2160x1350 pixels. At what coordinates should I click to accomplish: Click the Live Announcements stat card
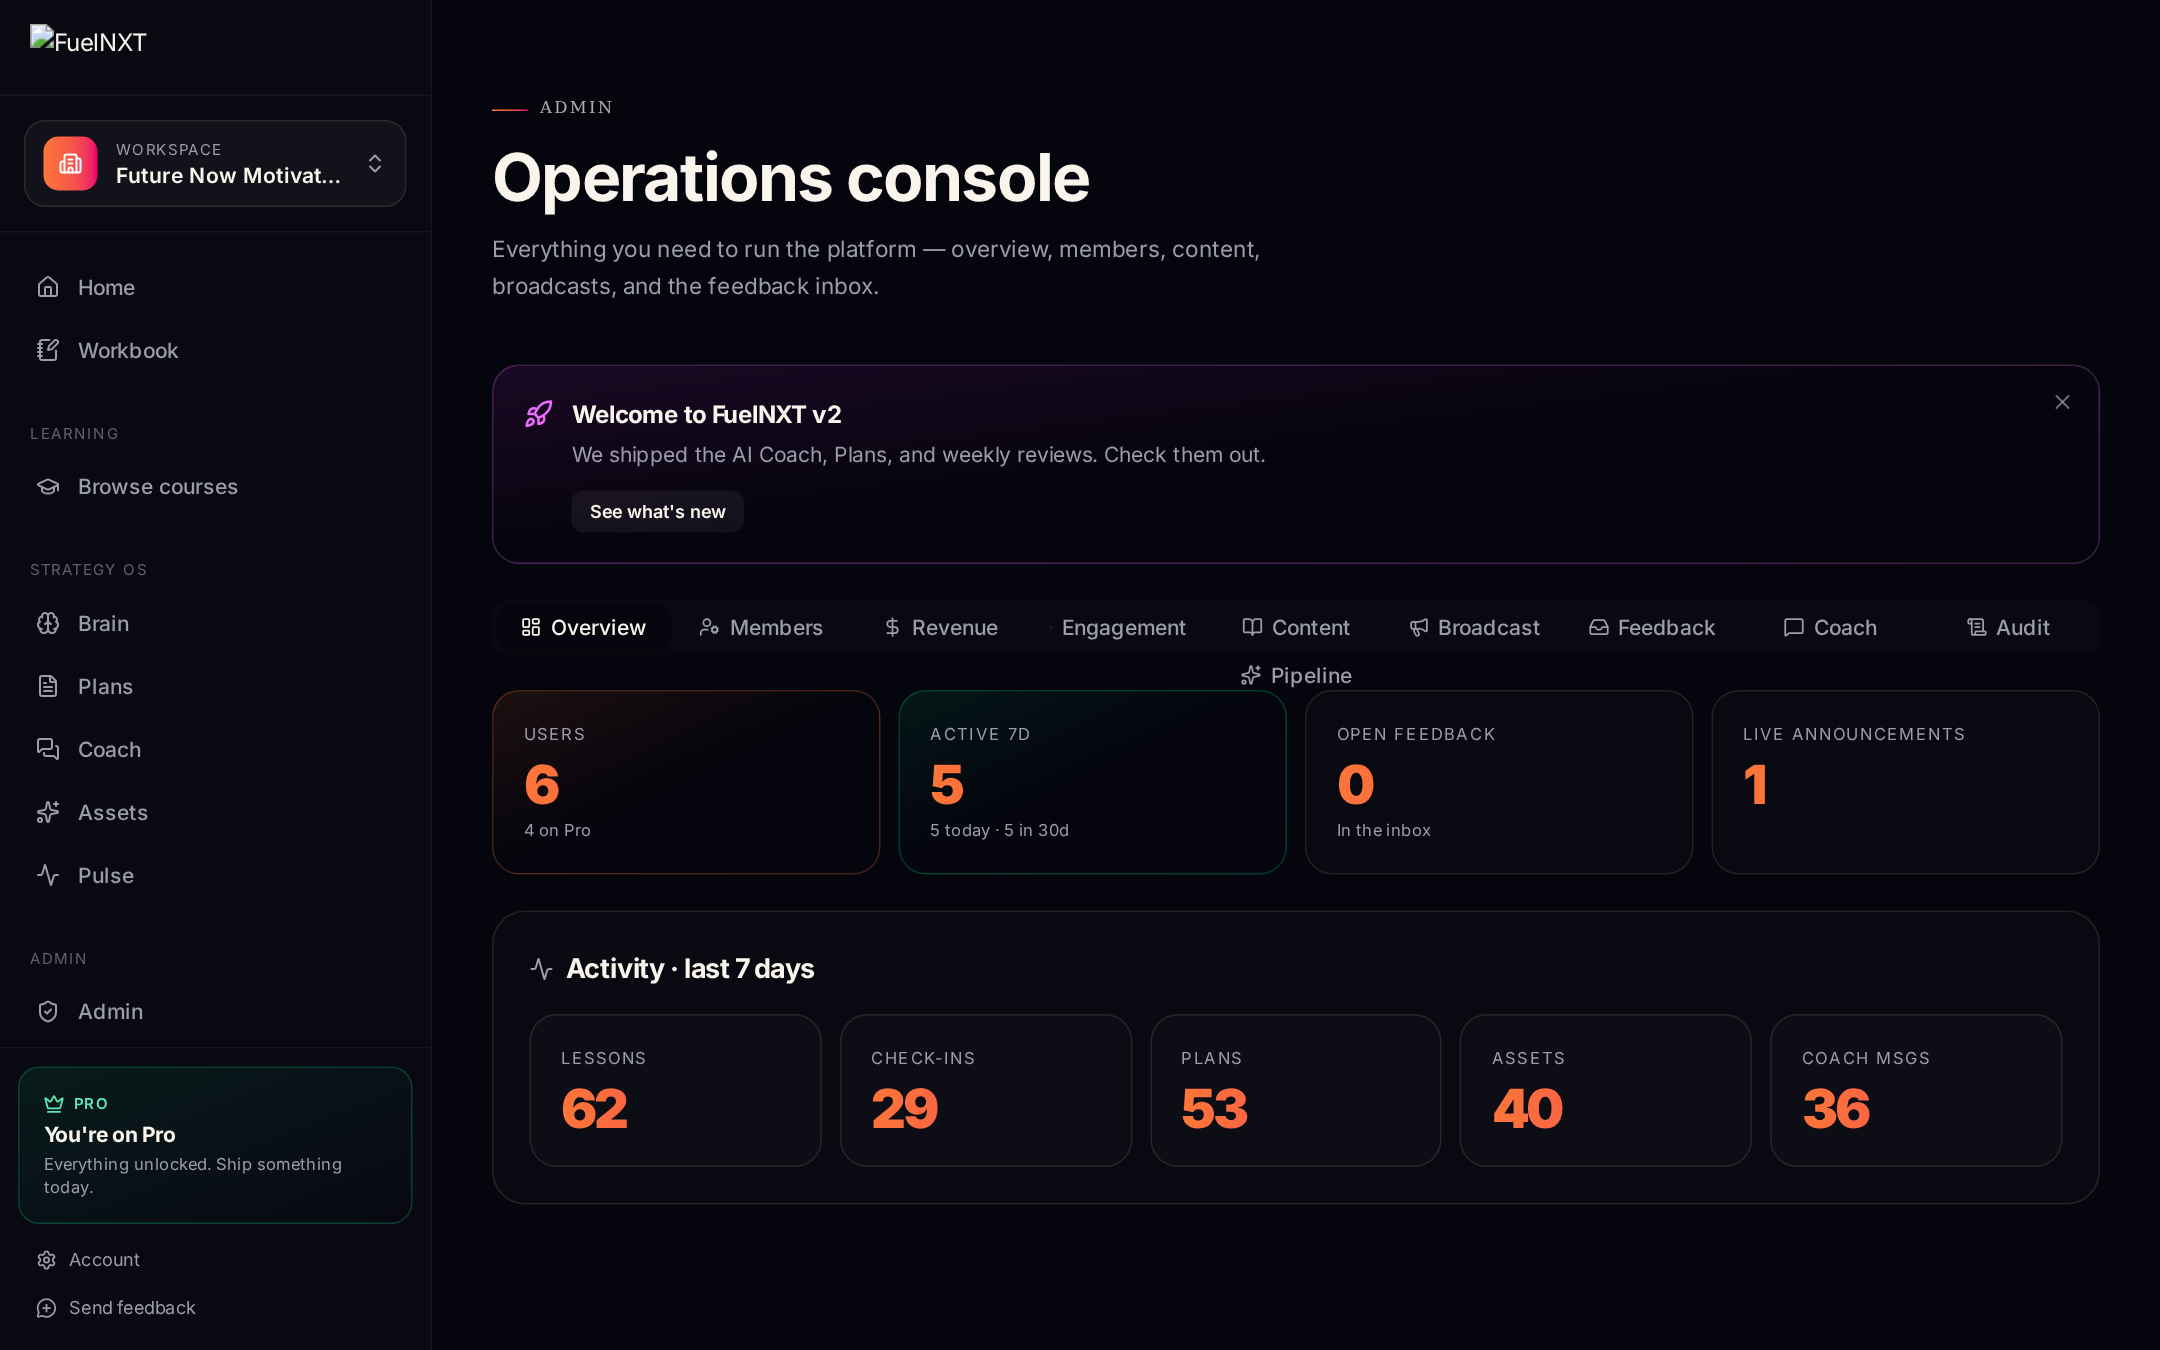pyautogui.click(x=1905, y=782)
